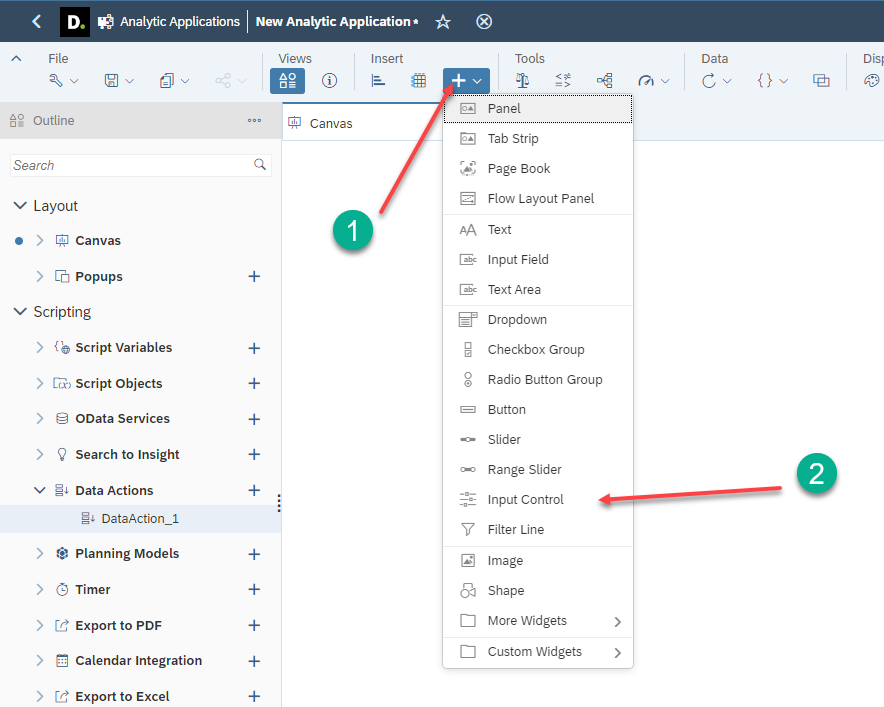Select DataAction_1 in the outline
Viewport: 884px width, 707px height.
tap(140, 519)
